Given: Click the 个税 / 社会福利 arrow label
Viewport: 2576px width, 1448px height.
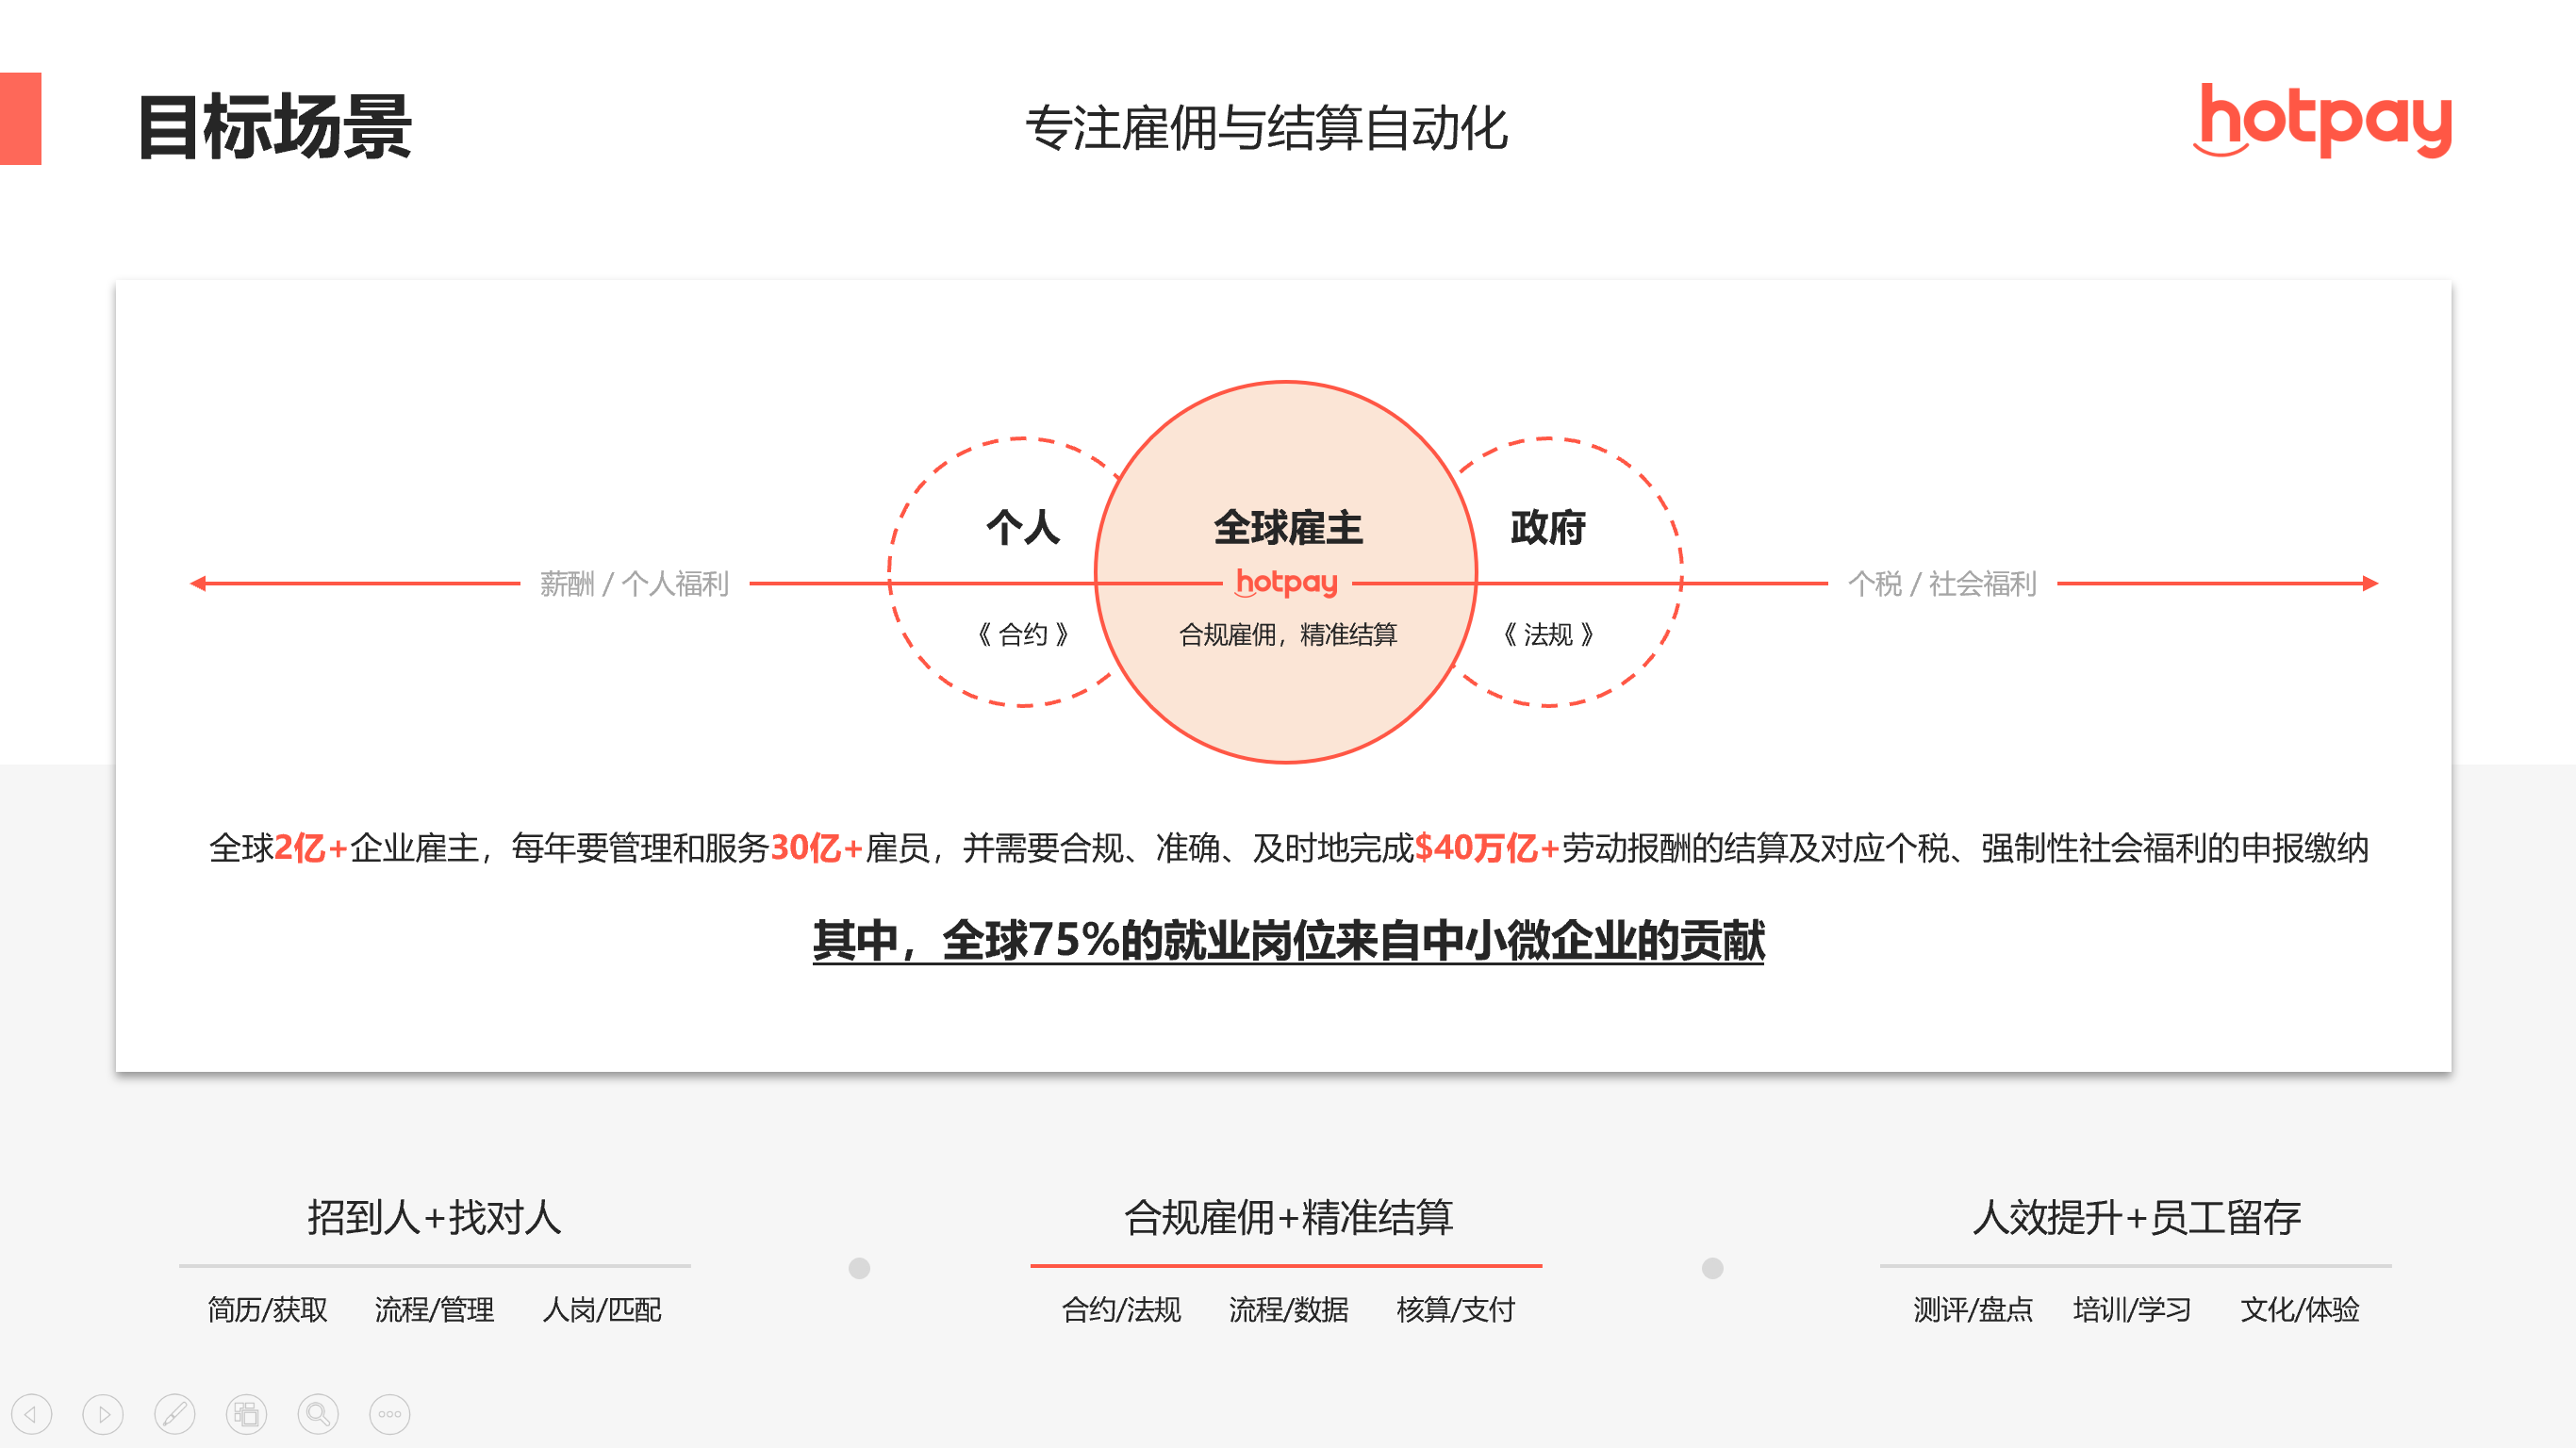Looking at the screenshot, I should 1942,583.
